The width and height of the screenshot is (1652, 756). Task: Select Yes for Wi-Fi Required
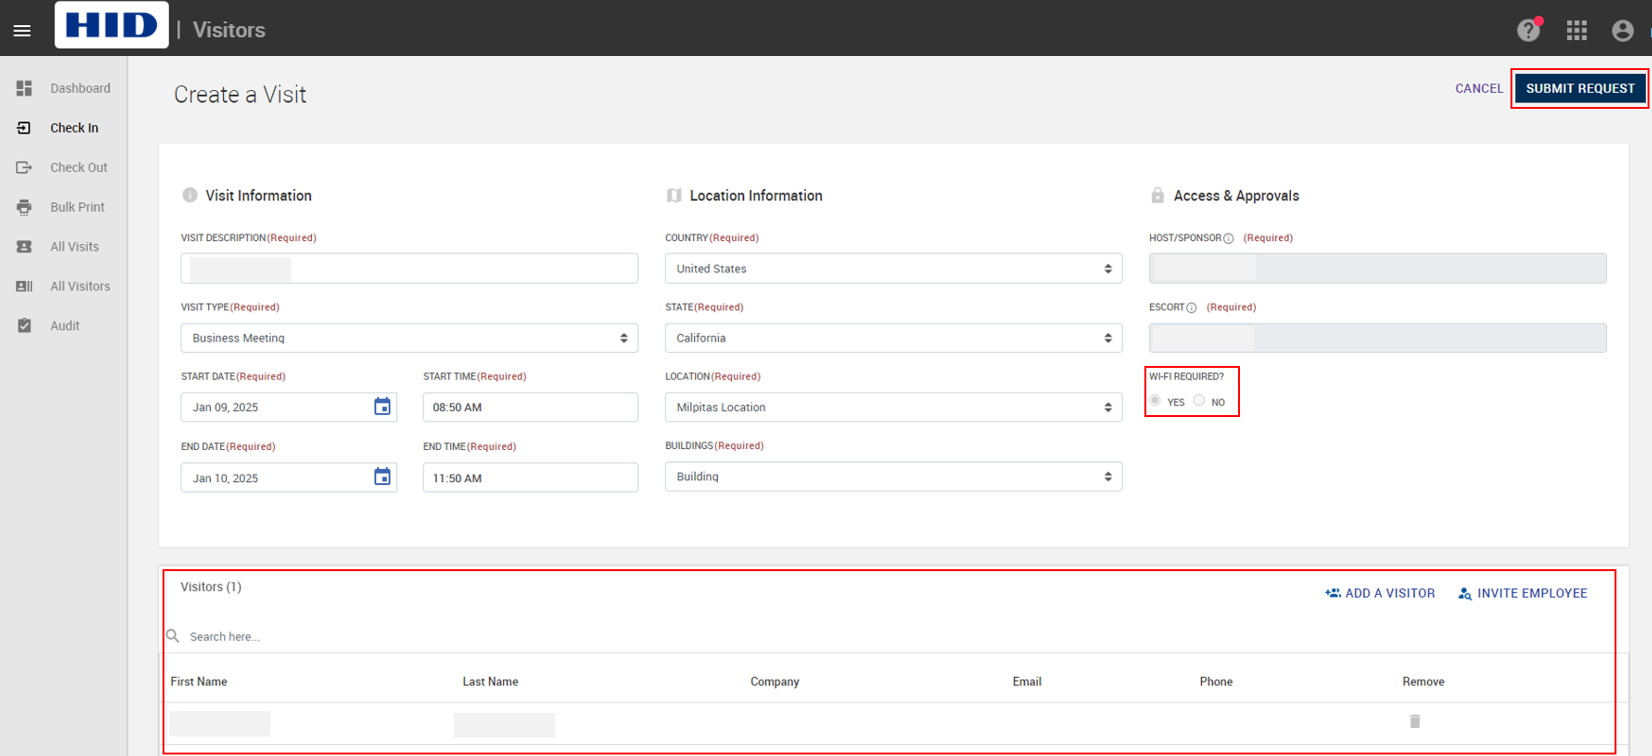point(1156,401)
